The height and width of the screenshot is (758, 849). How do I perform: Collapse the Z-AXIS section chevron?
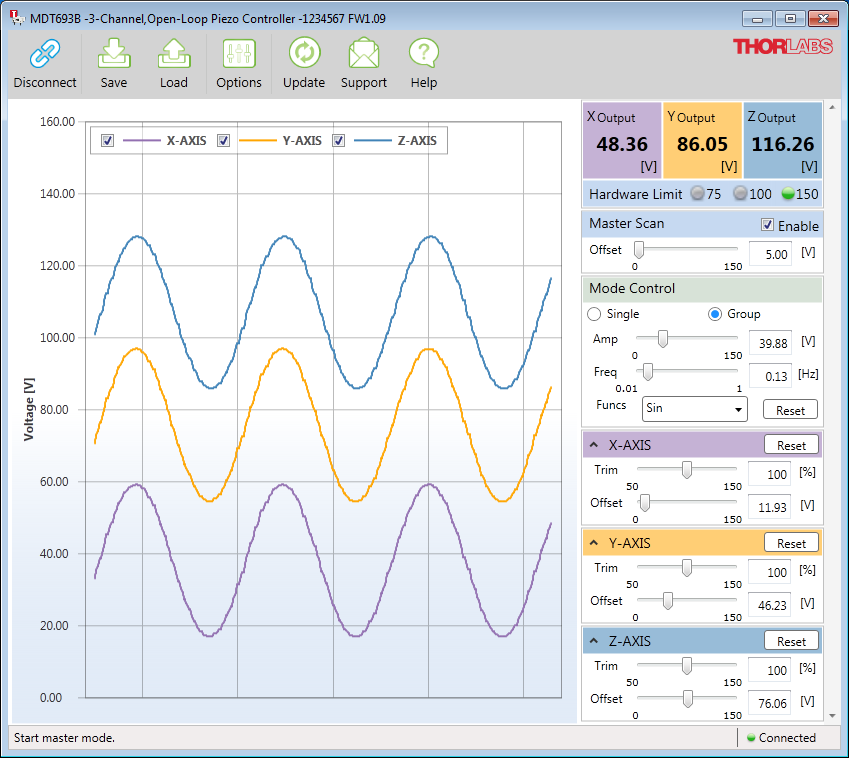click(x=594, y=641)
